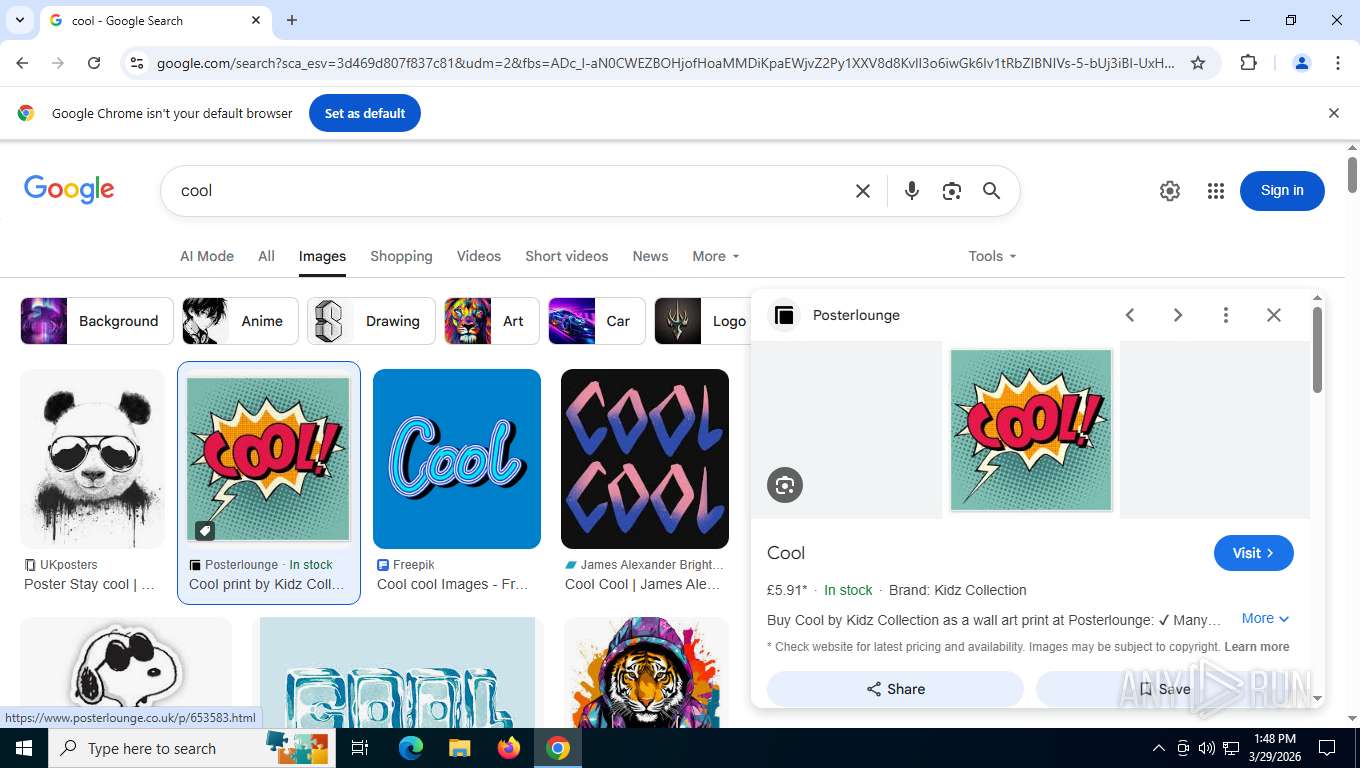The height and width of the screenshot is (768, 1360).
Task: Open the large COOL! preview image
Action: point(1031,430)
